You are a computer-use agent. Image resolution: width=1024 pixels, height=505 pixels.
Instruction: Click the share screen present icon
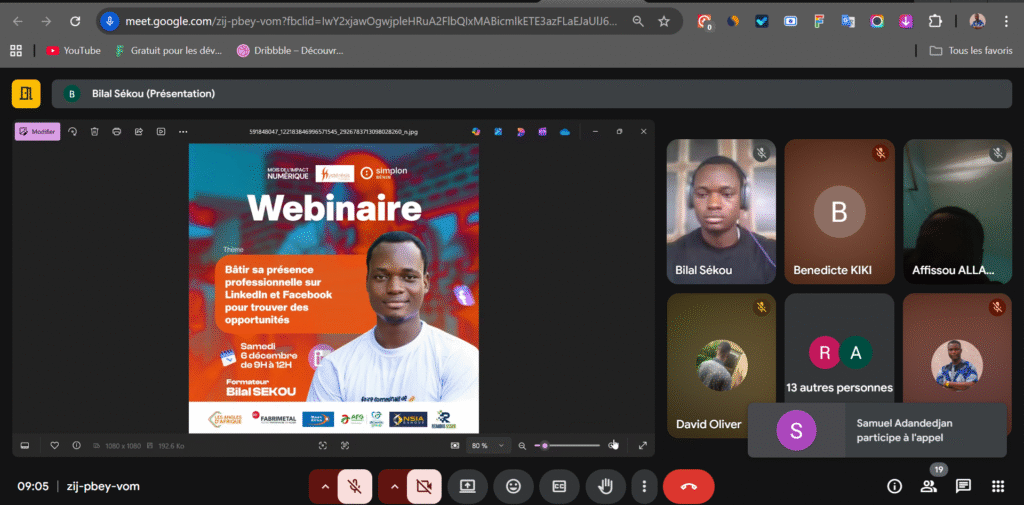(x=467, y=486)
